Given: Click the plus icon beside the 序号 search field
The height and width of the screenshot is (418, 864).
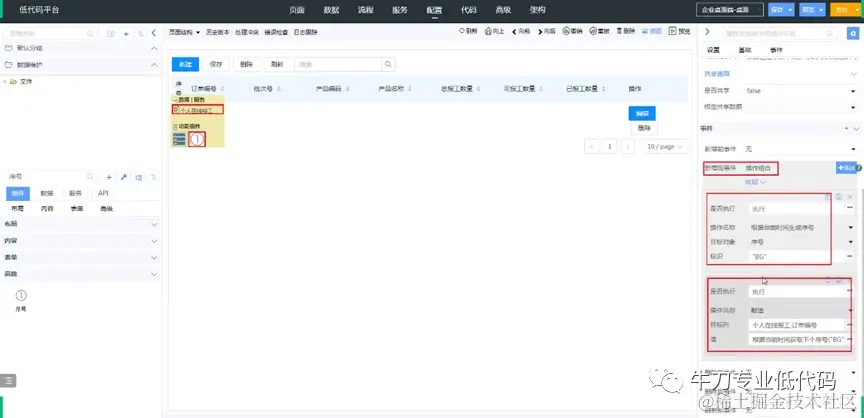Looking at the screenshot, I should [x=109, y=177].
